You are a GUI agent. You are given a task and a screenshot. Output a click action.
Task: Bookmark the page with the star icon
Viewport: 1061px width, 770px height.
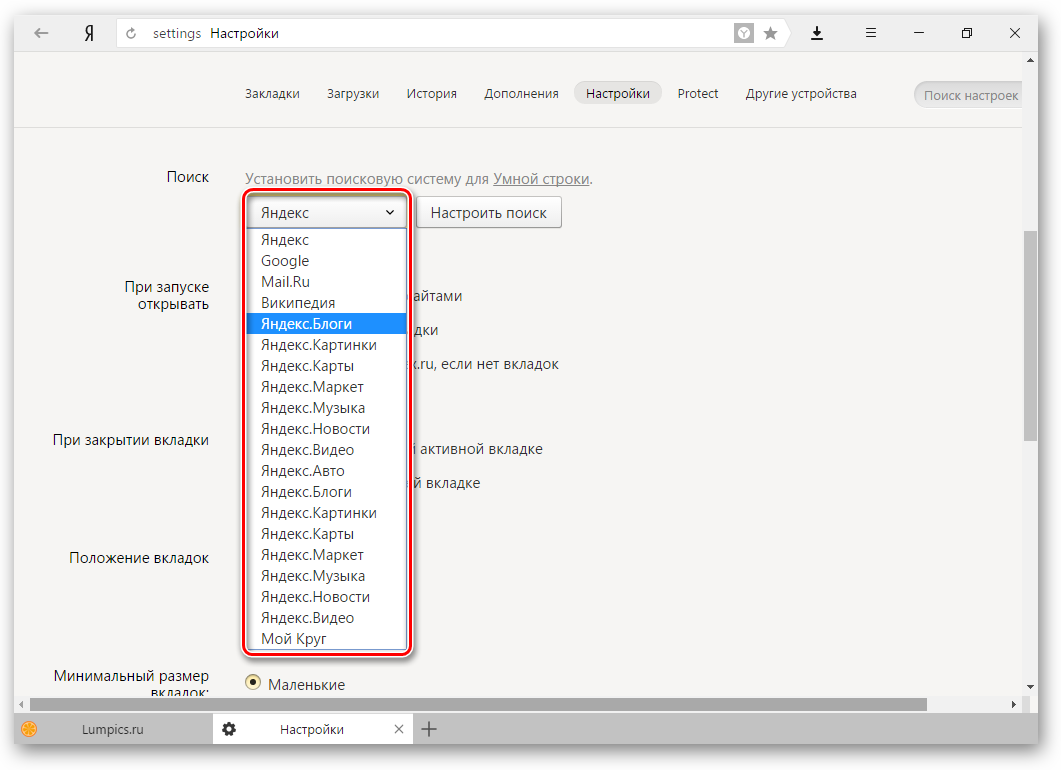click(x=770, y=33)
